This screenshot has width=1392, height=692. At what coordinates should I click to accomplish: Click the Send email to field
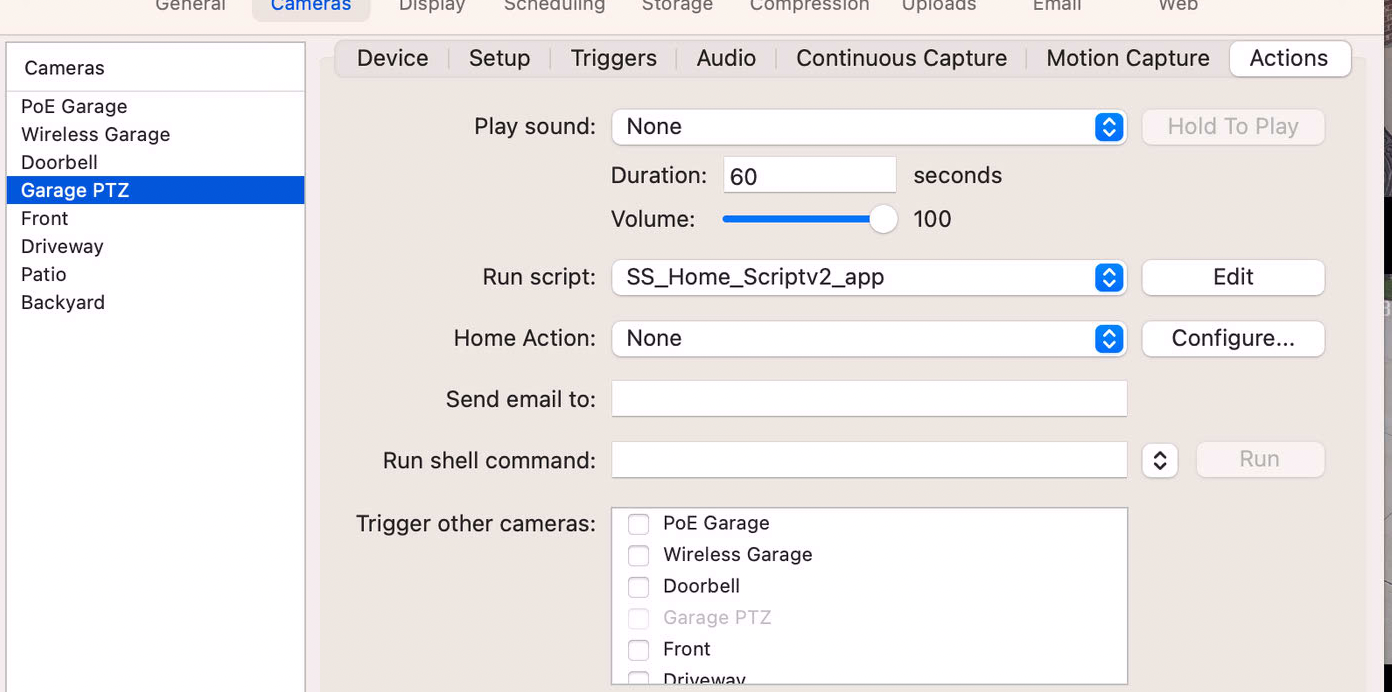pyautogui.click(x=868, y=399)
